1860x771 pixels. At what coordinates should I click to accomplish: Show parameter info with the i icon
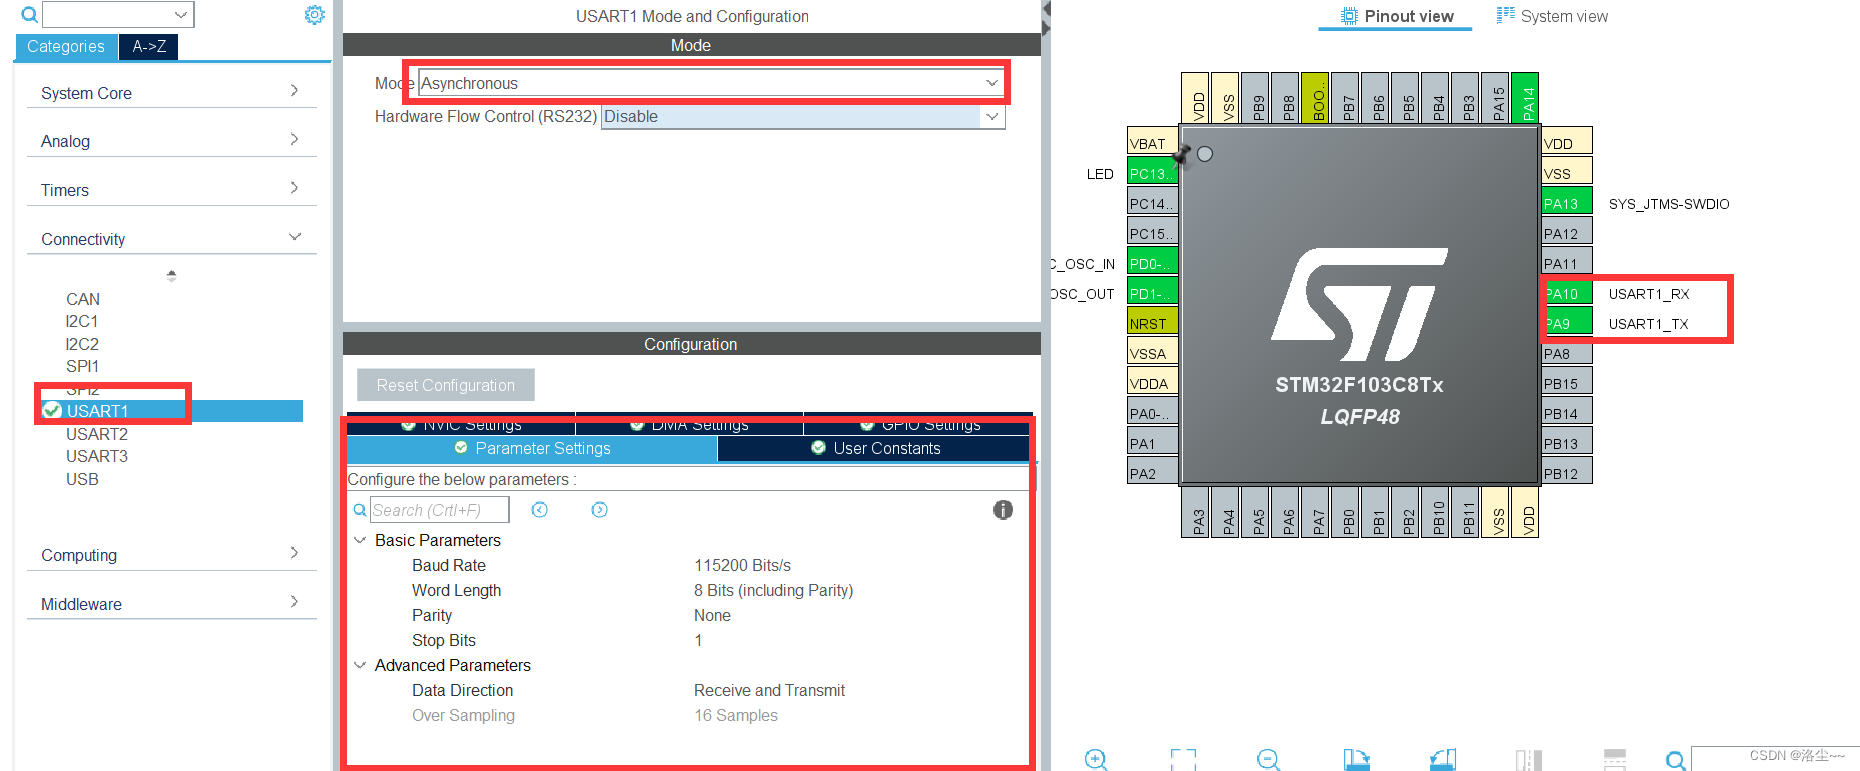(x=1003, y=510)
